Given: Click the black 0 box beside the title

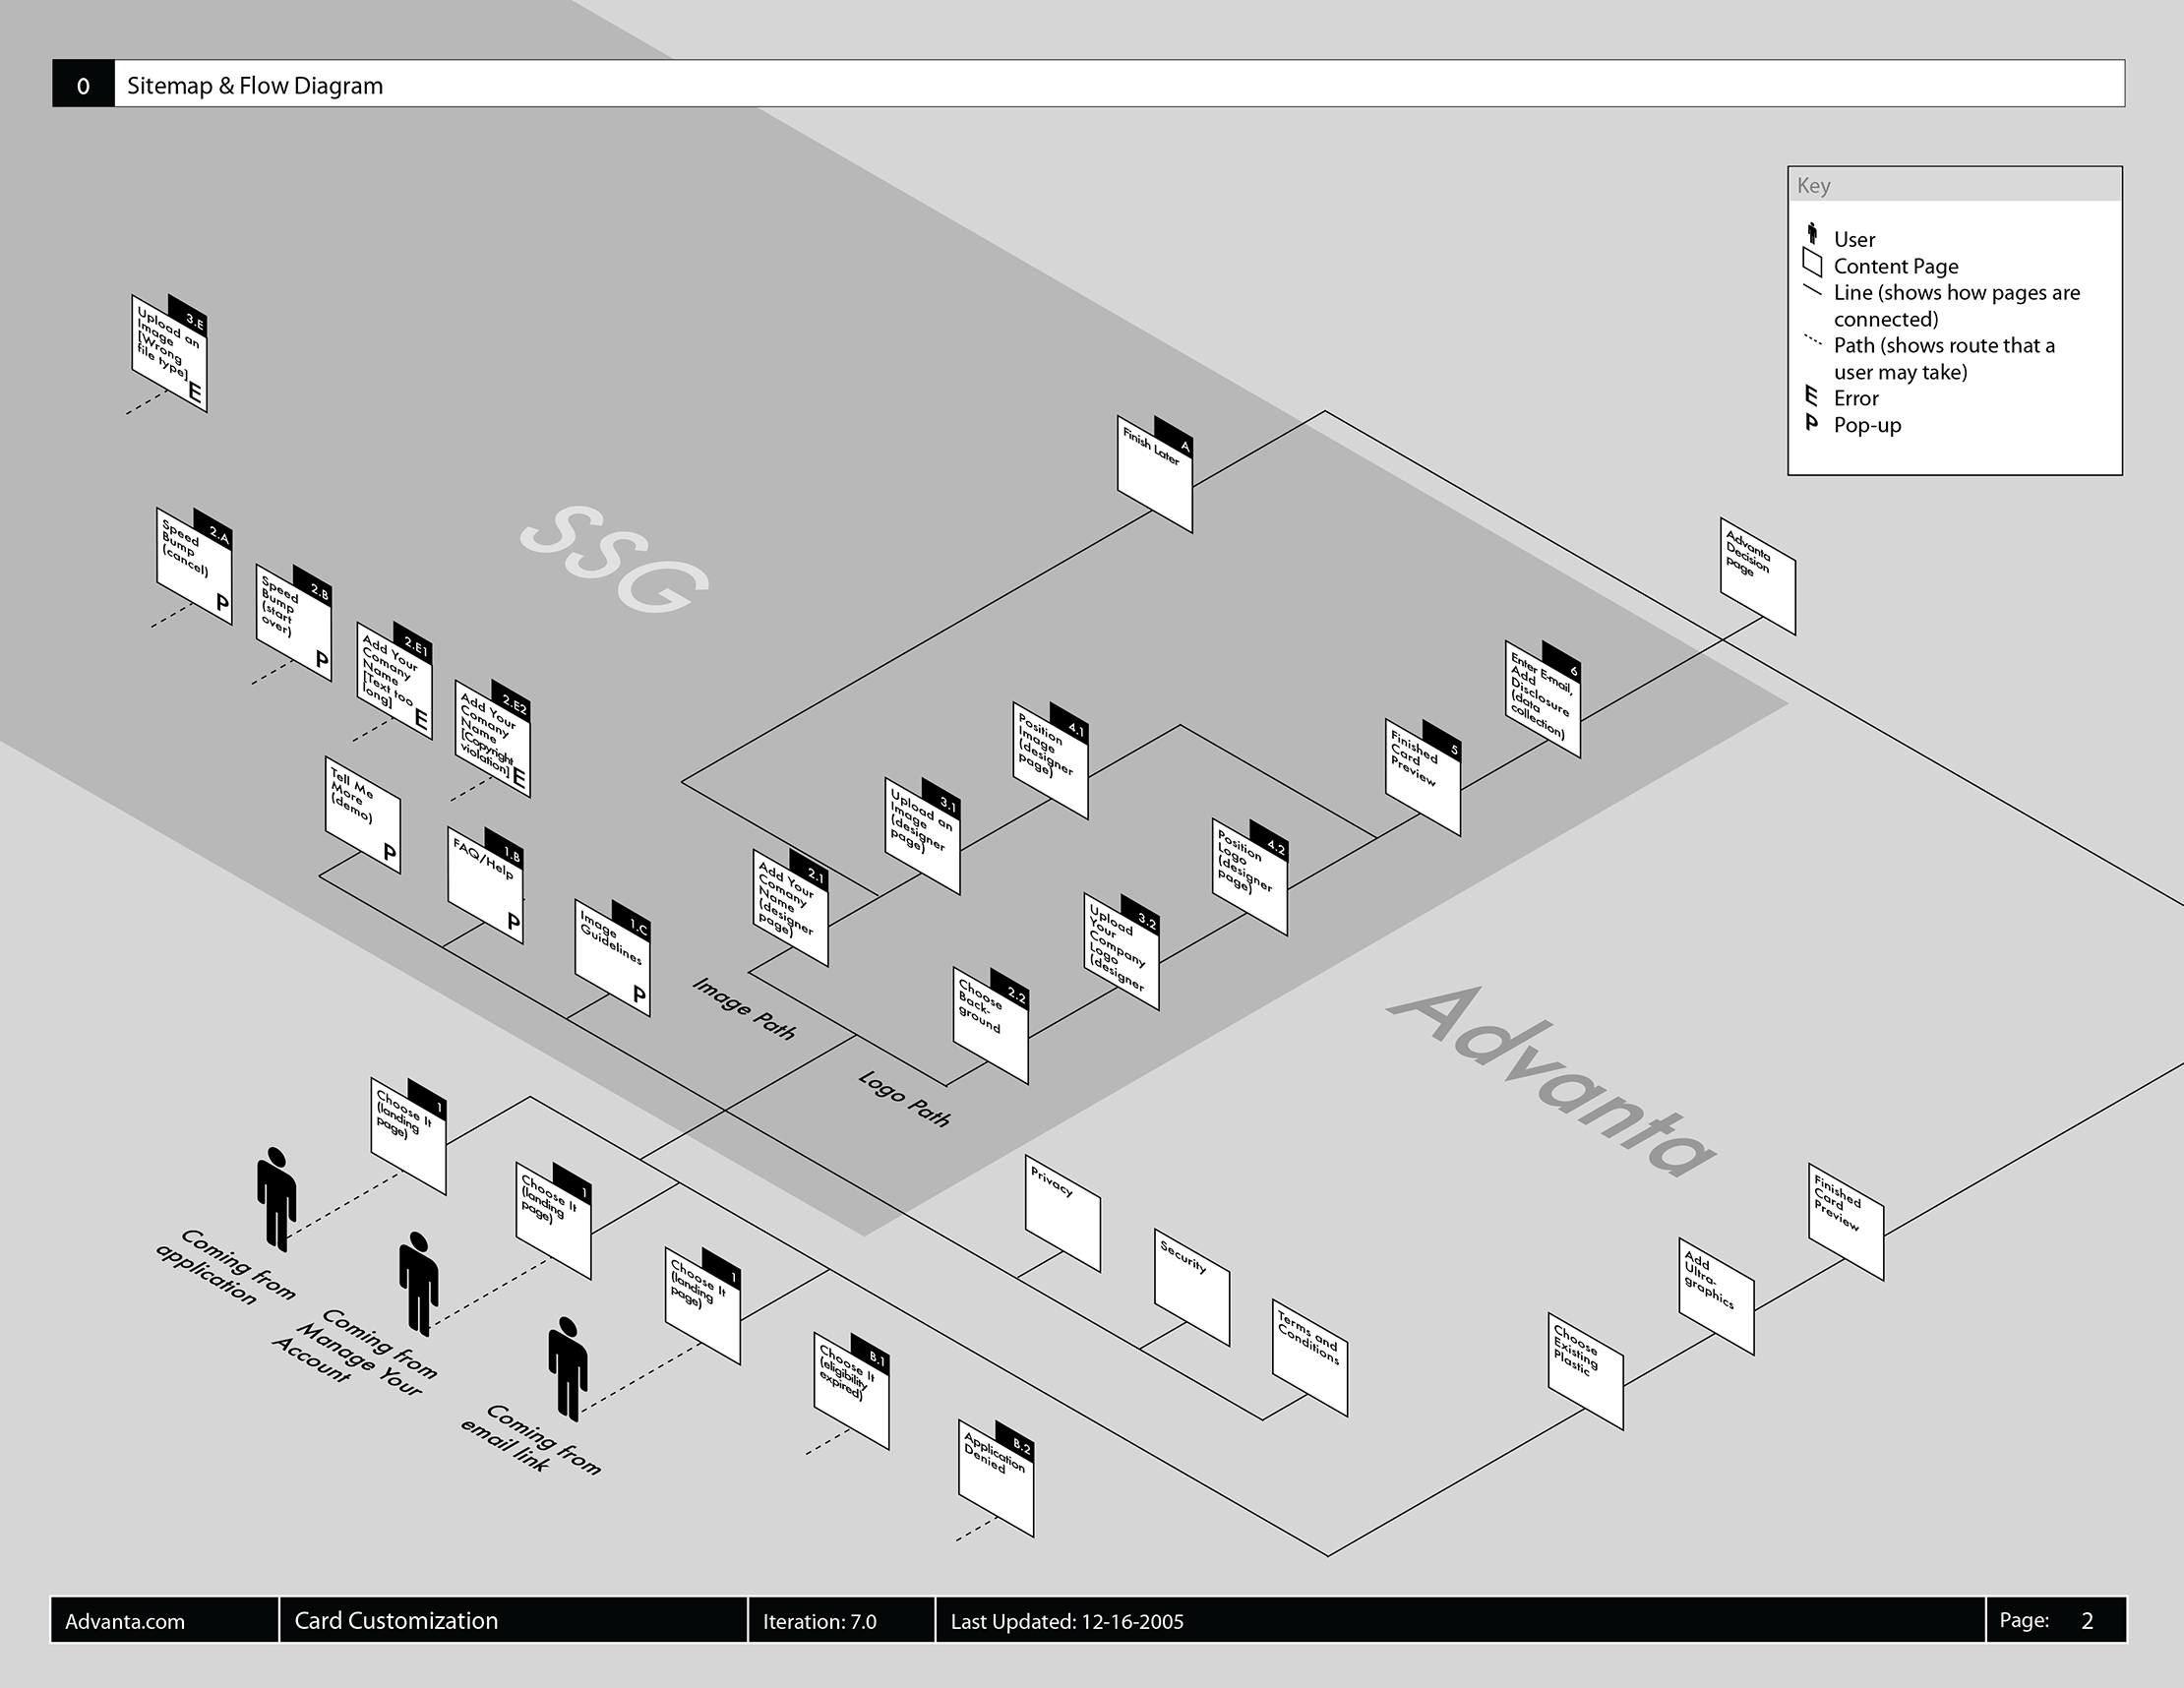Looking at the screenshot, I should tap(83, 84).
